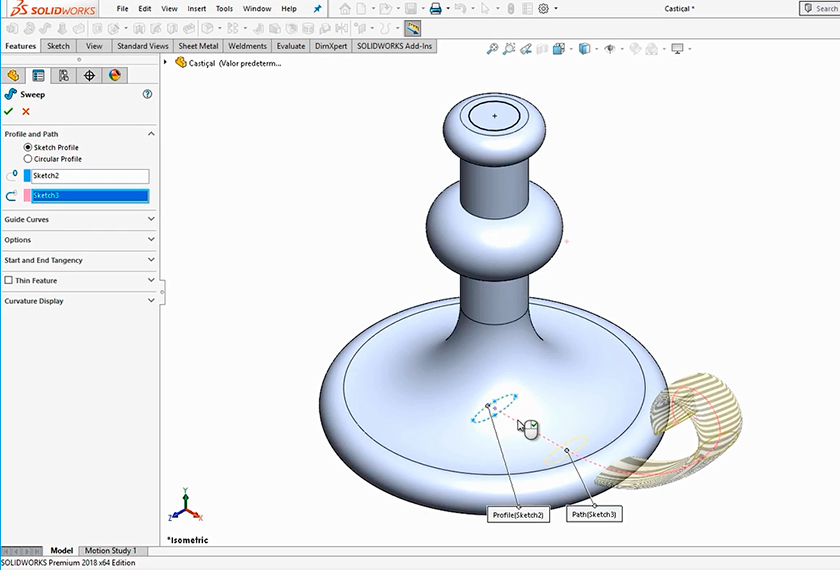Expand the Castiçal tree node arrow
The height and width of the screenshot is (570, 840).
click(x=166, y=62)
